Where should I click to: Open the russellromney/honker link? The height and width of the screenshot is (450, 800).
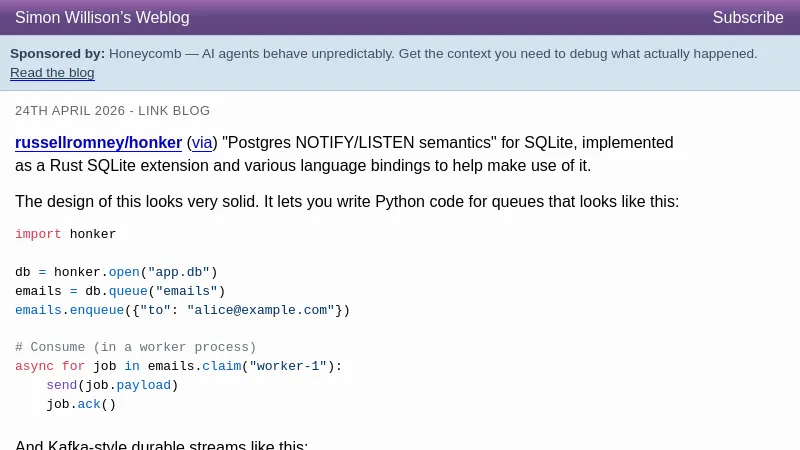tap(98, 143)
